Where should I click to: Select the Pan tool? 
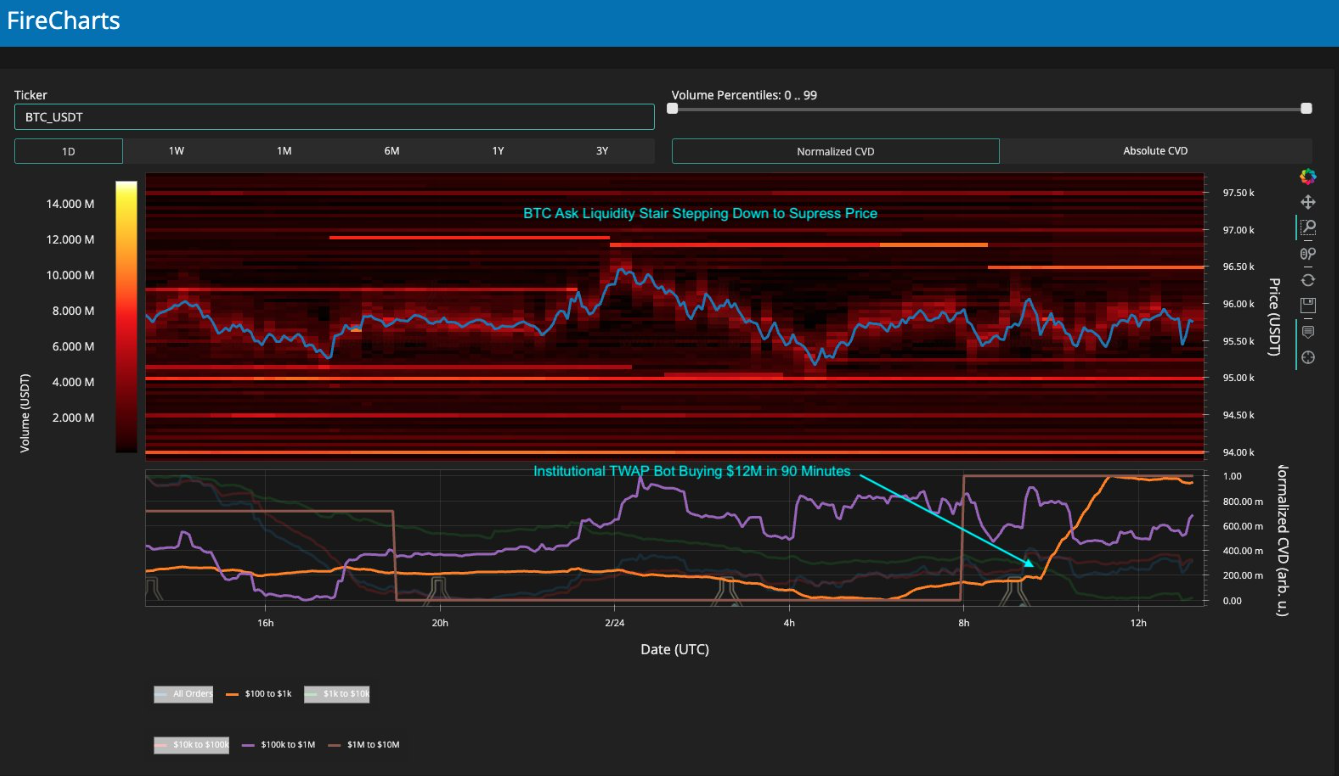click(1307, 202)
